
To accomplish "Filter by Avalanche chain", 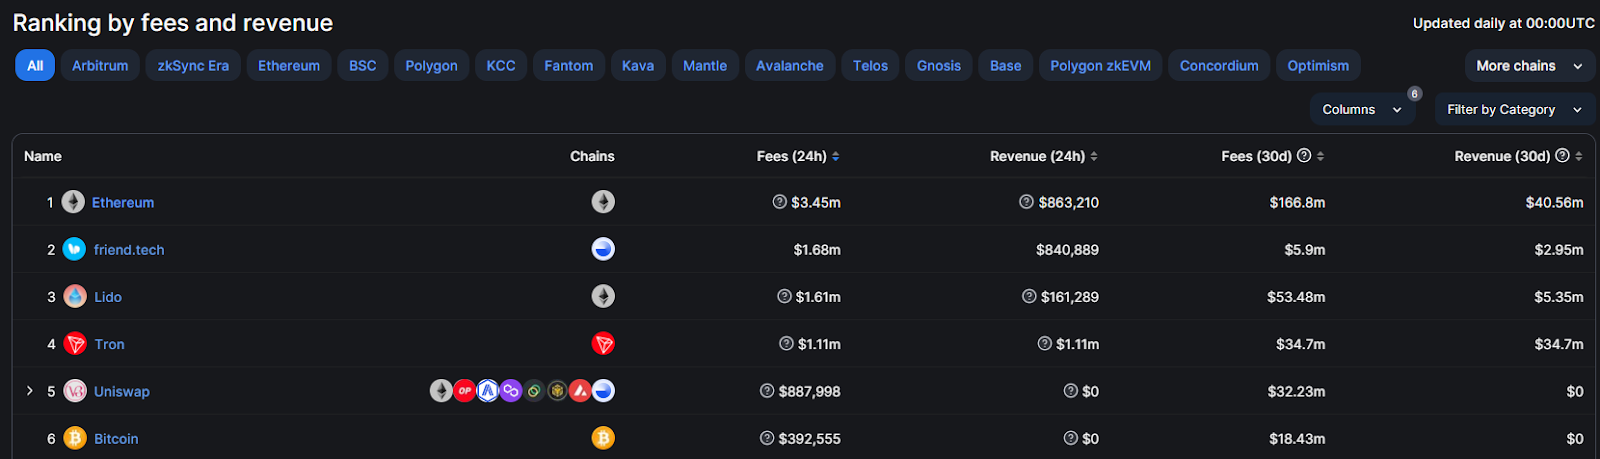I will click(790, 66).
